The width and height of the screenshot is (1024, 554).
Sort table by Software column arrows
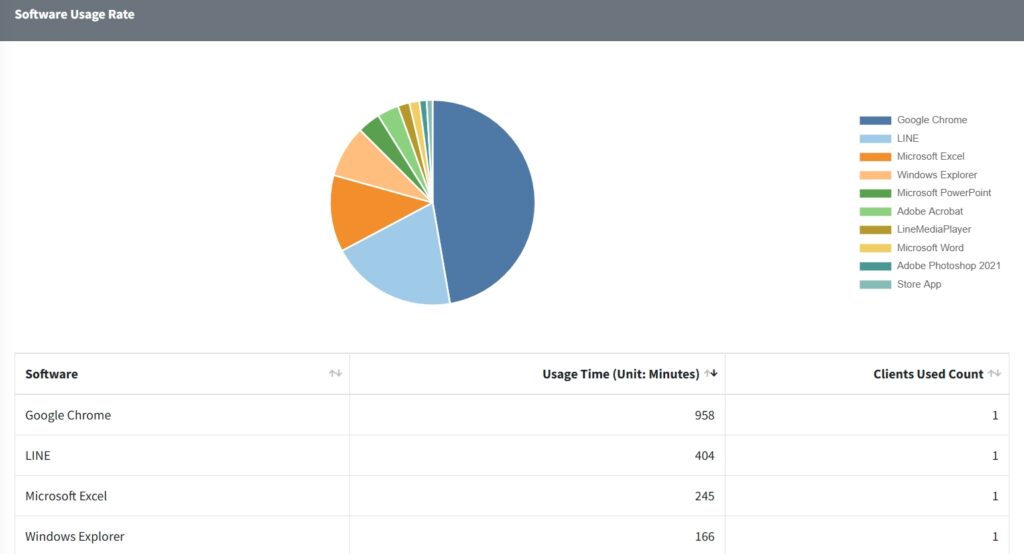(x=335, y=373)
